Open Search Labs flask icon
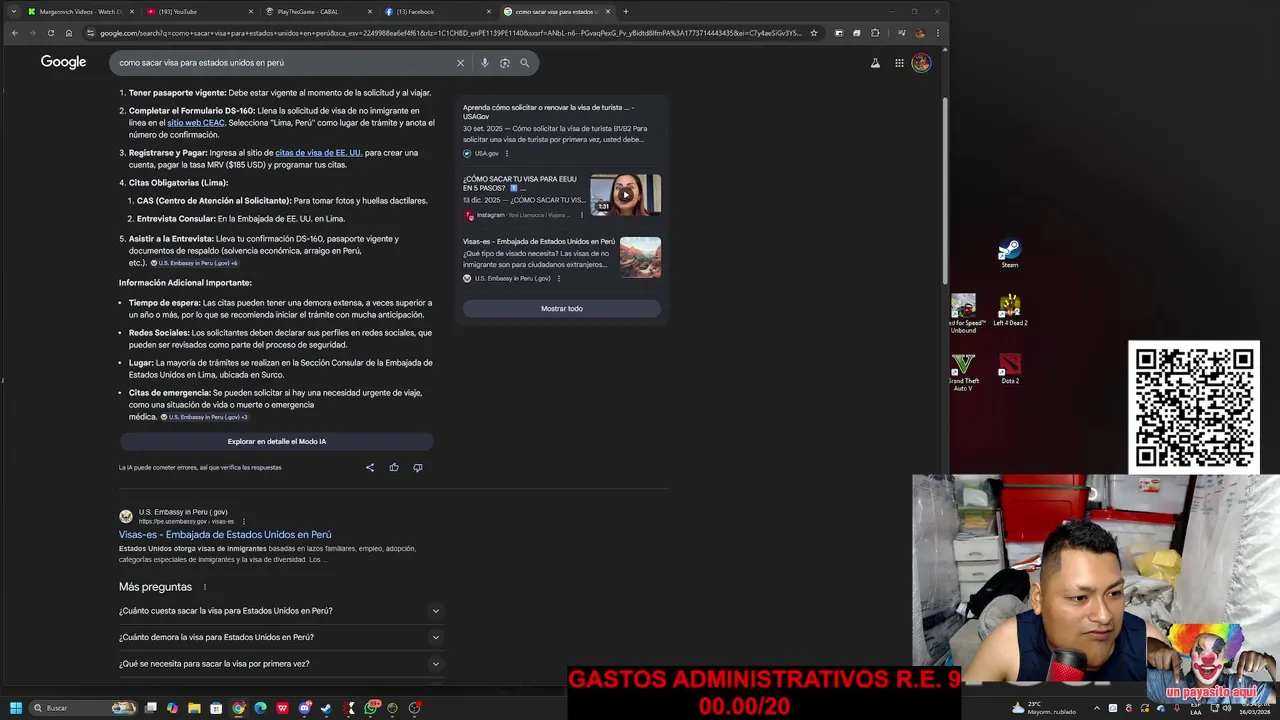Screen dimensions: 1280x720 [x=875, y=63]
